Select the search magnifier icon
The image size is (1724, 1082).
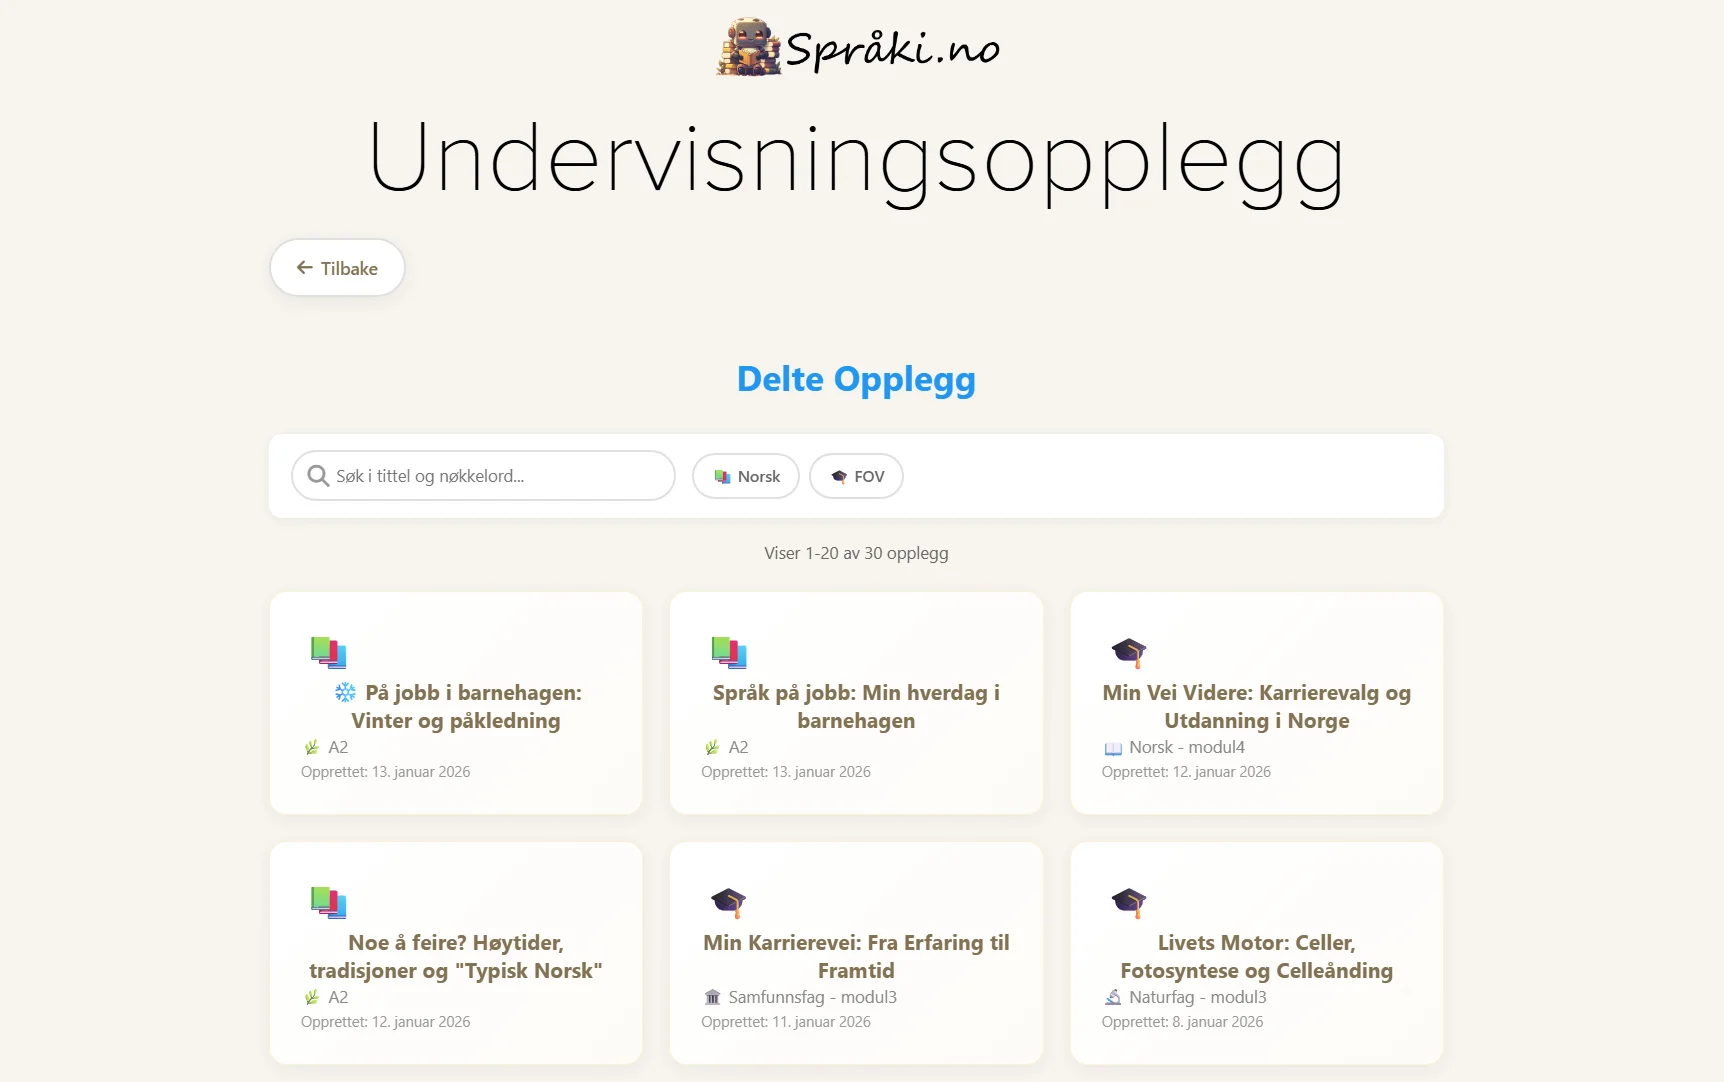pyautogui.click(x=317, y=476)
